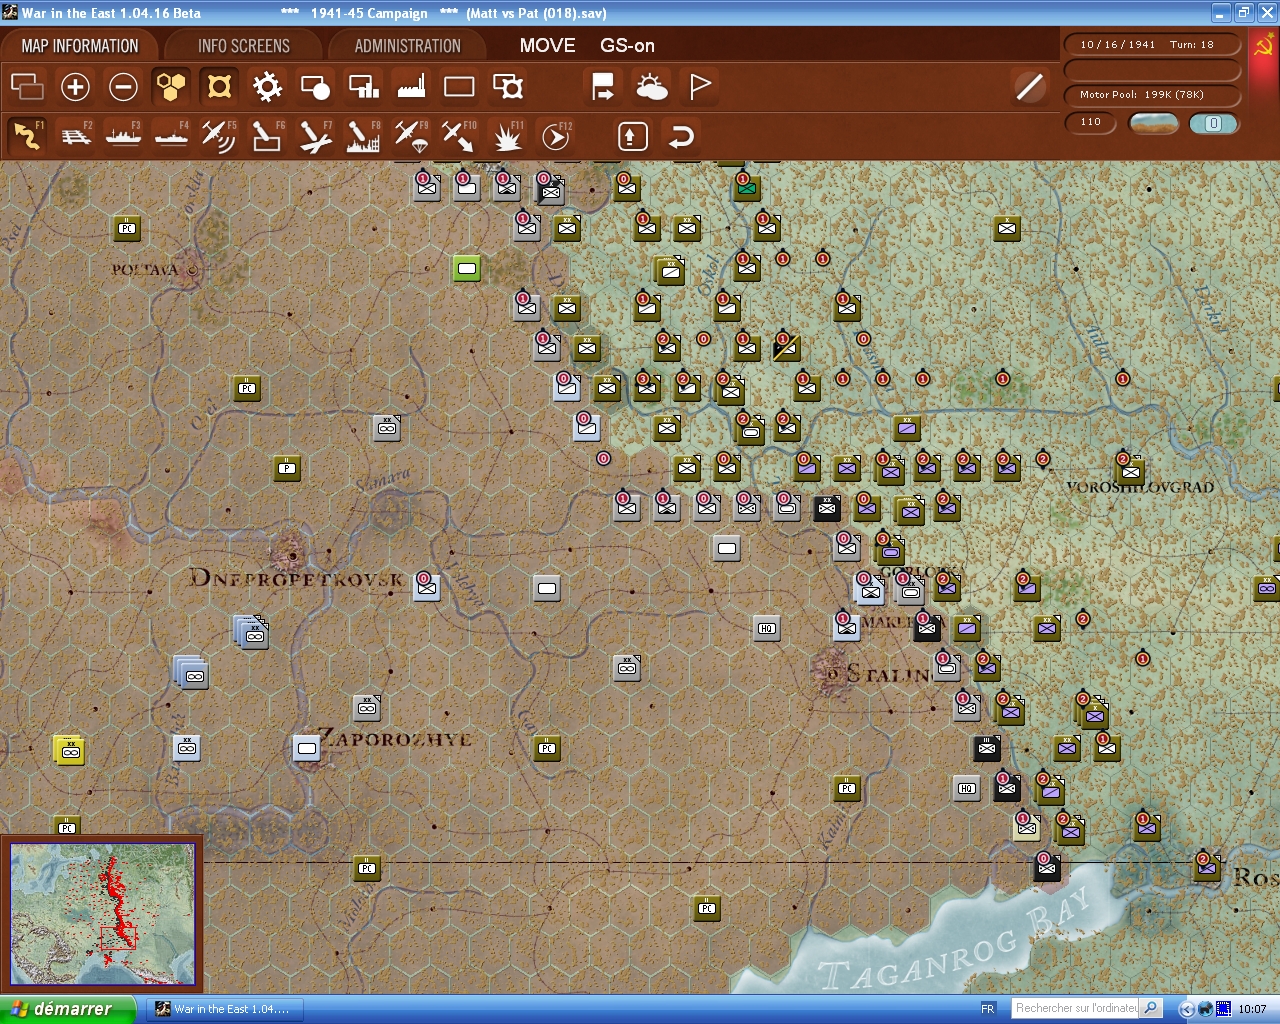Toggle the yellow hexagon grid icon

pyautogui.click(x=171, y=87)
